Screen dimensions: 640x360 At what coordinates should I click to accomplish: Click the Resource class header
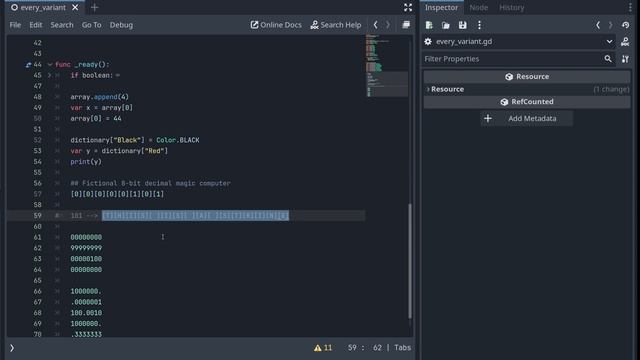pos(527,76)
